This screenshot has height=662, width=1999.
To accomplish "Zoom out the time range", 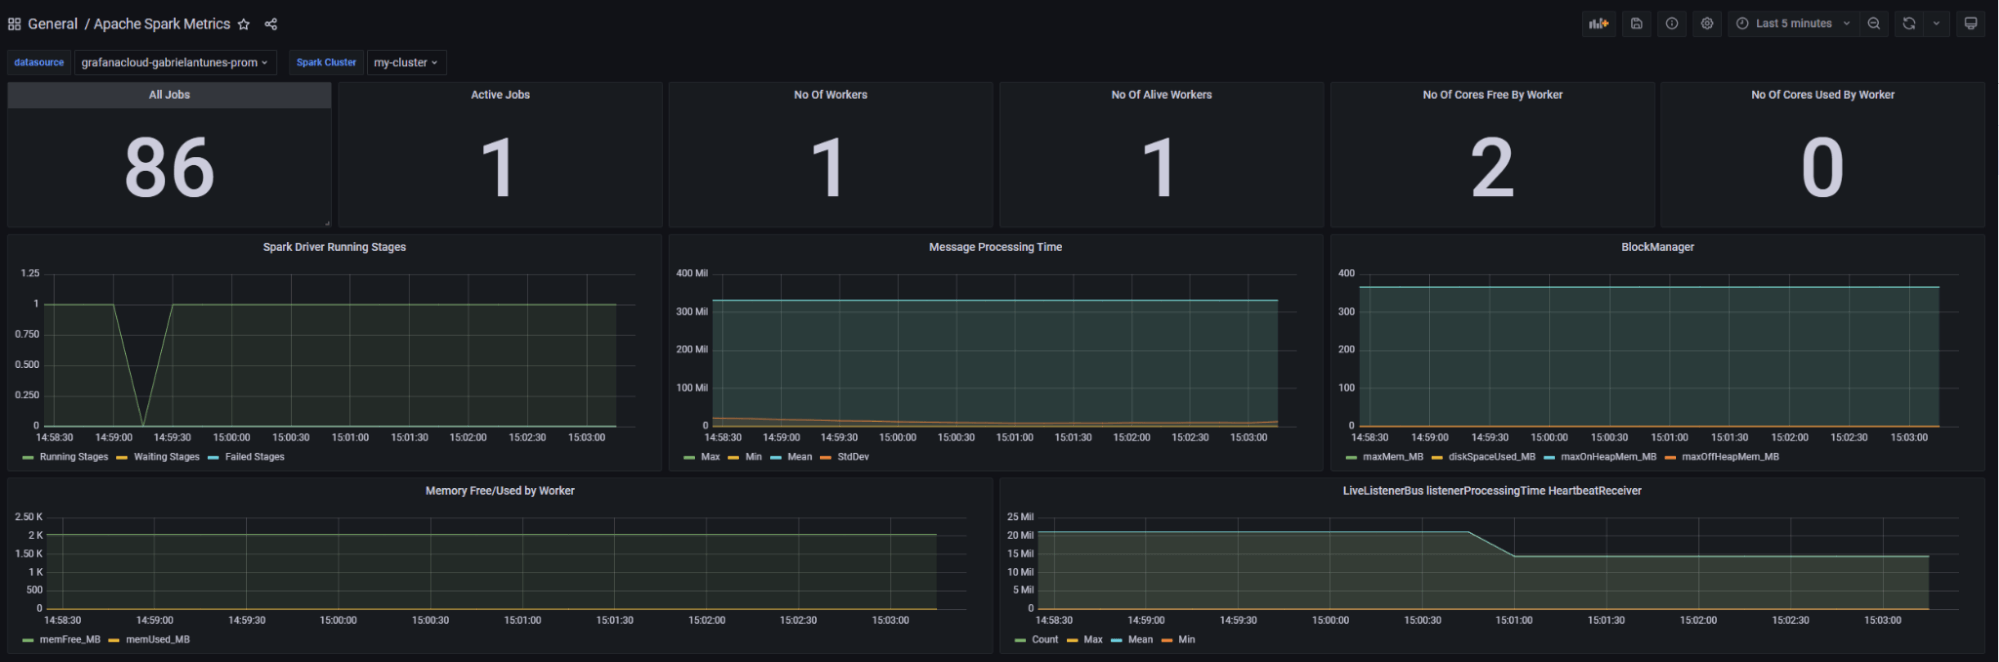I will [1874, 24].
